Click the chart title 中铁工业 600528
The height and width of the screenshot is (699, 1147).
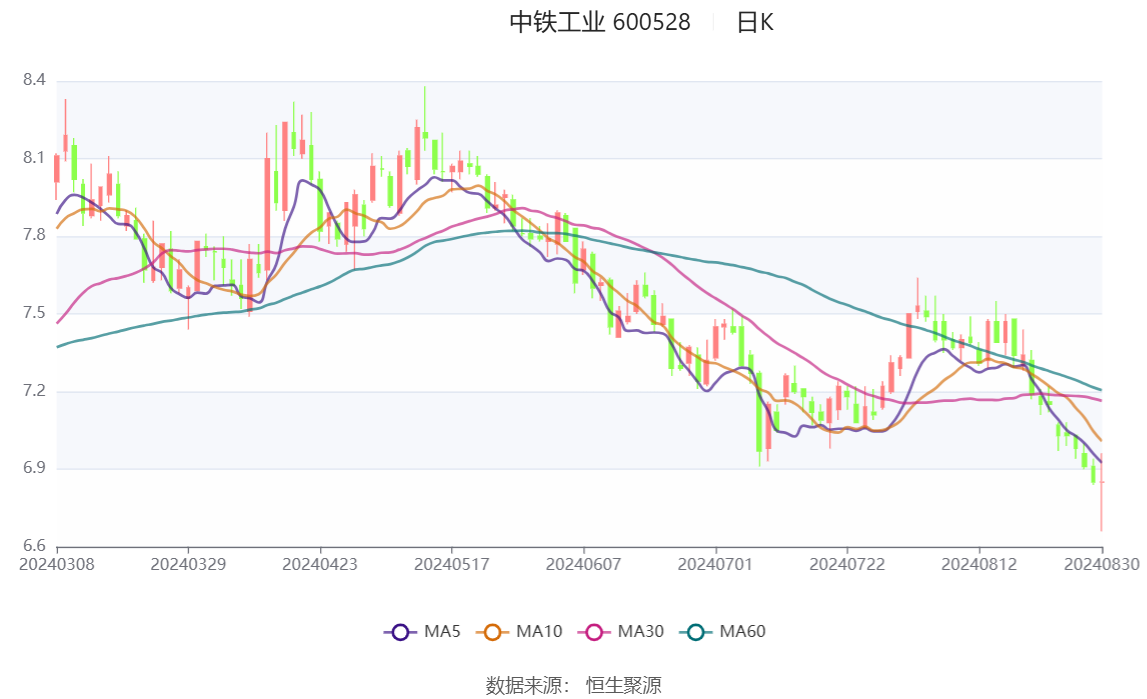(600, 22)
